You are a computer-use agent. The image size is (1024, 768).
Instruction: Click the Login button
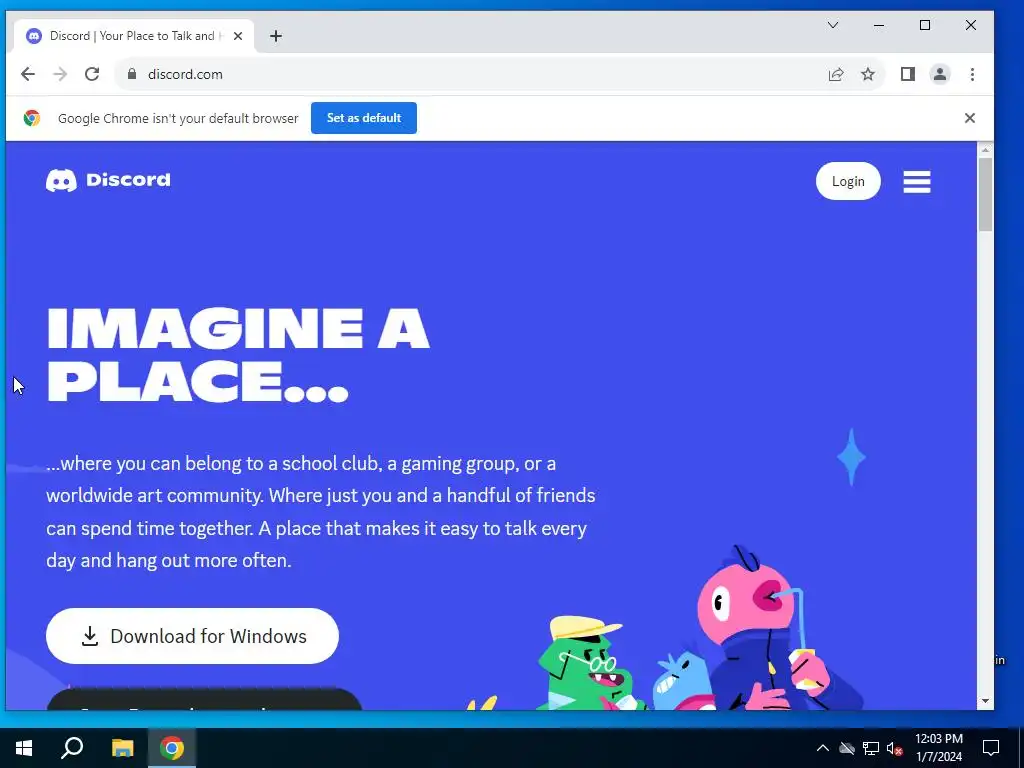(x=848, y=181)
